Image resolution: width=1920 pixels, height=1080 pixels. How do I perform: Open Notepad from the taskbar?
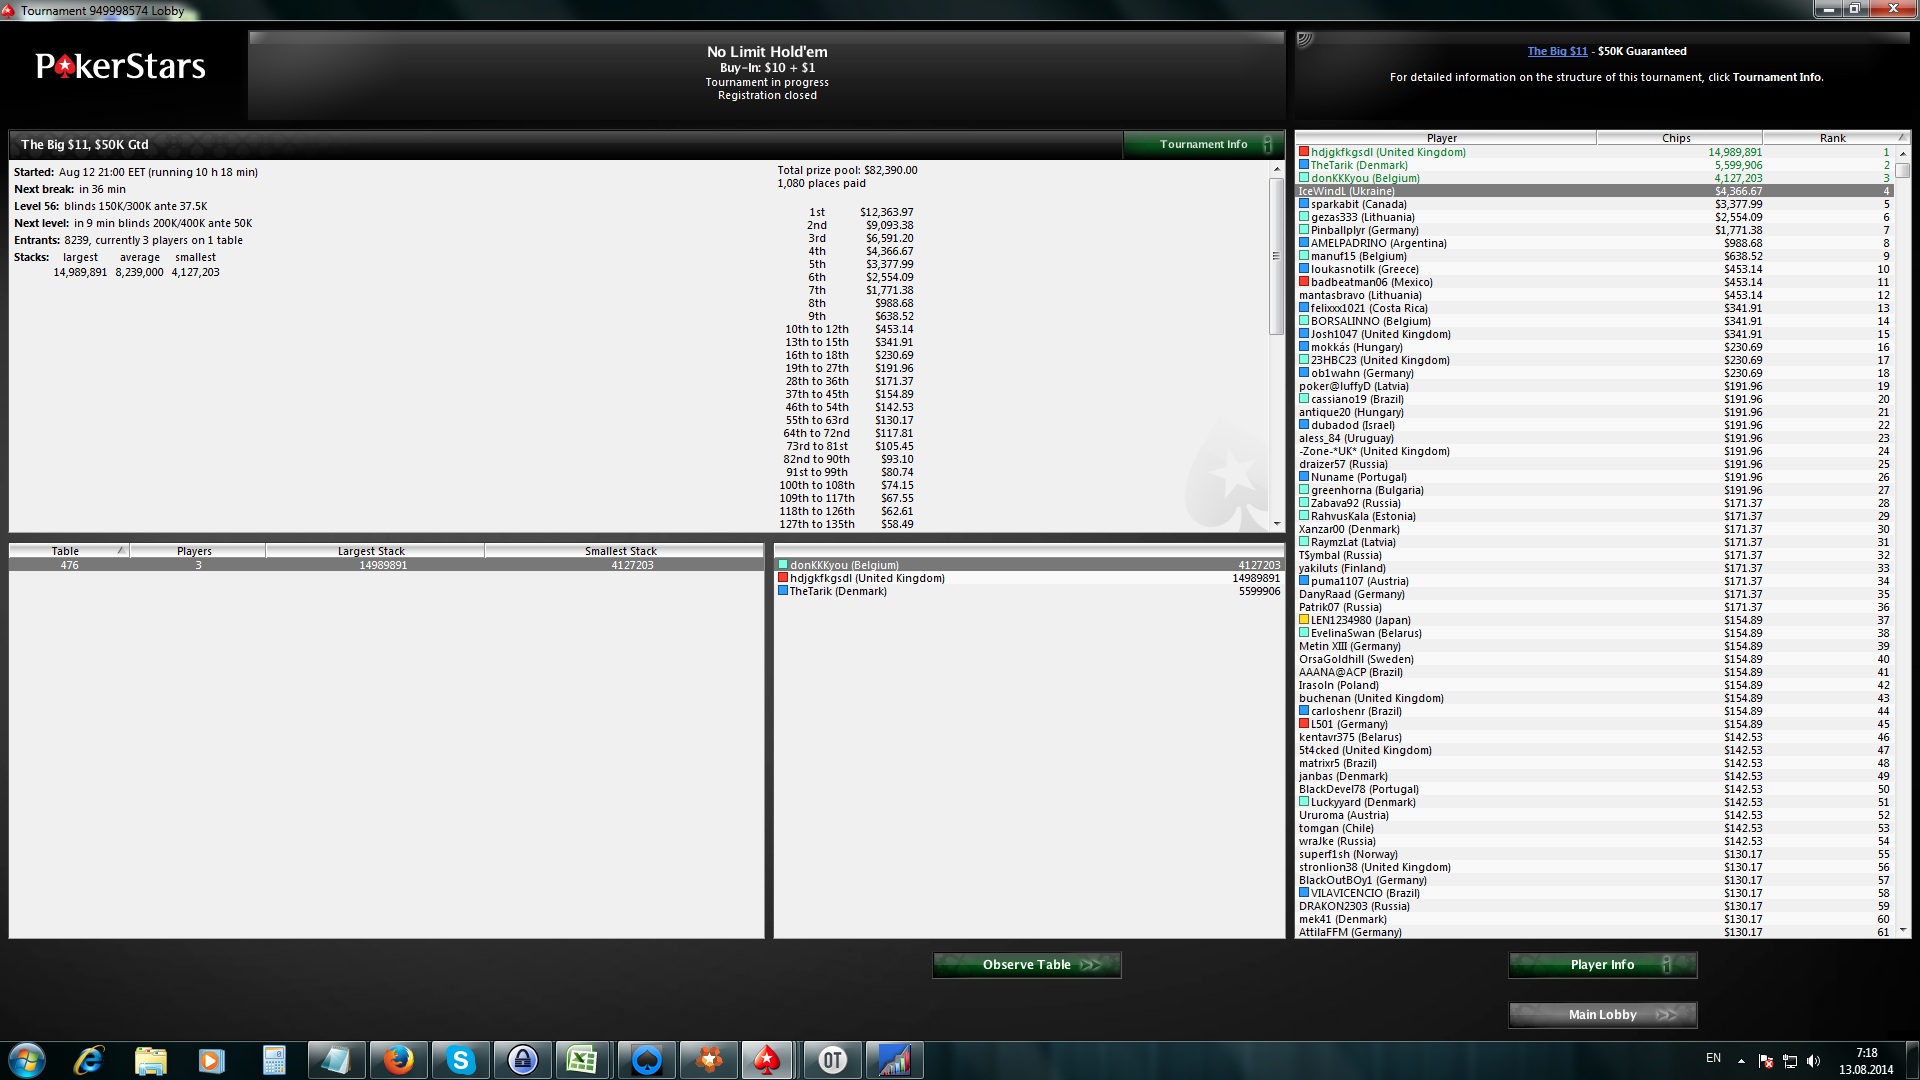coord(335,1060)
